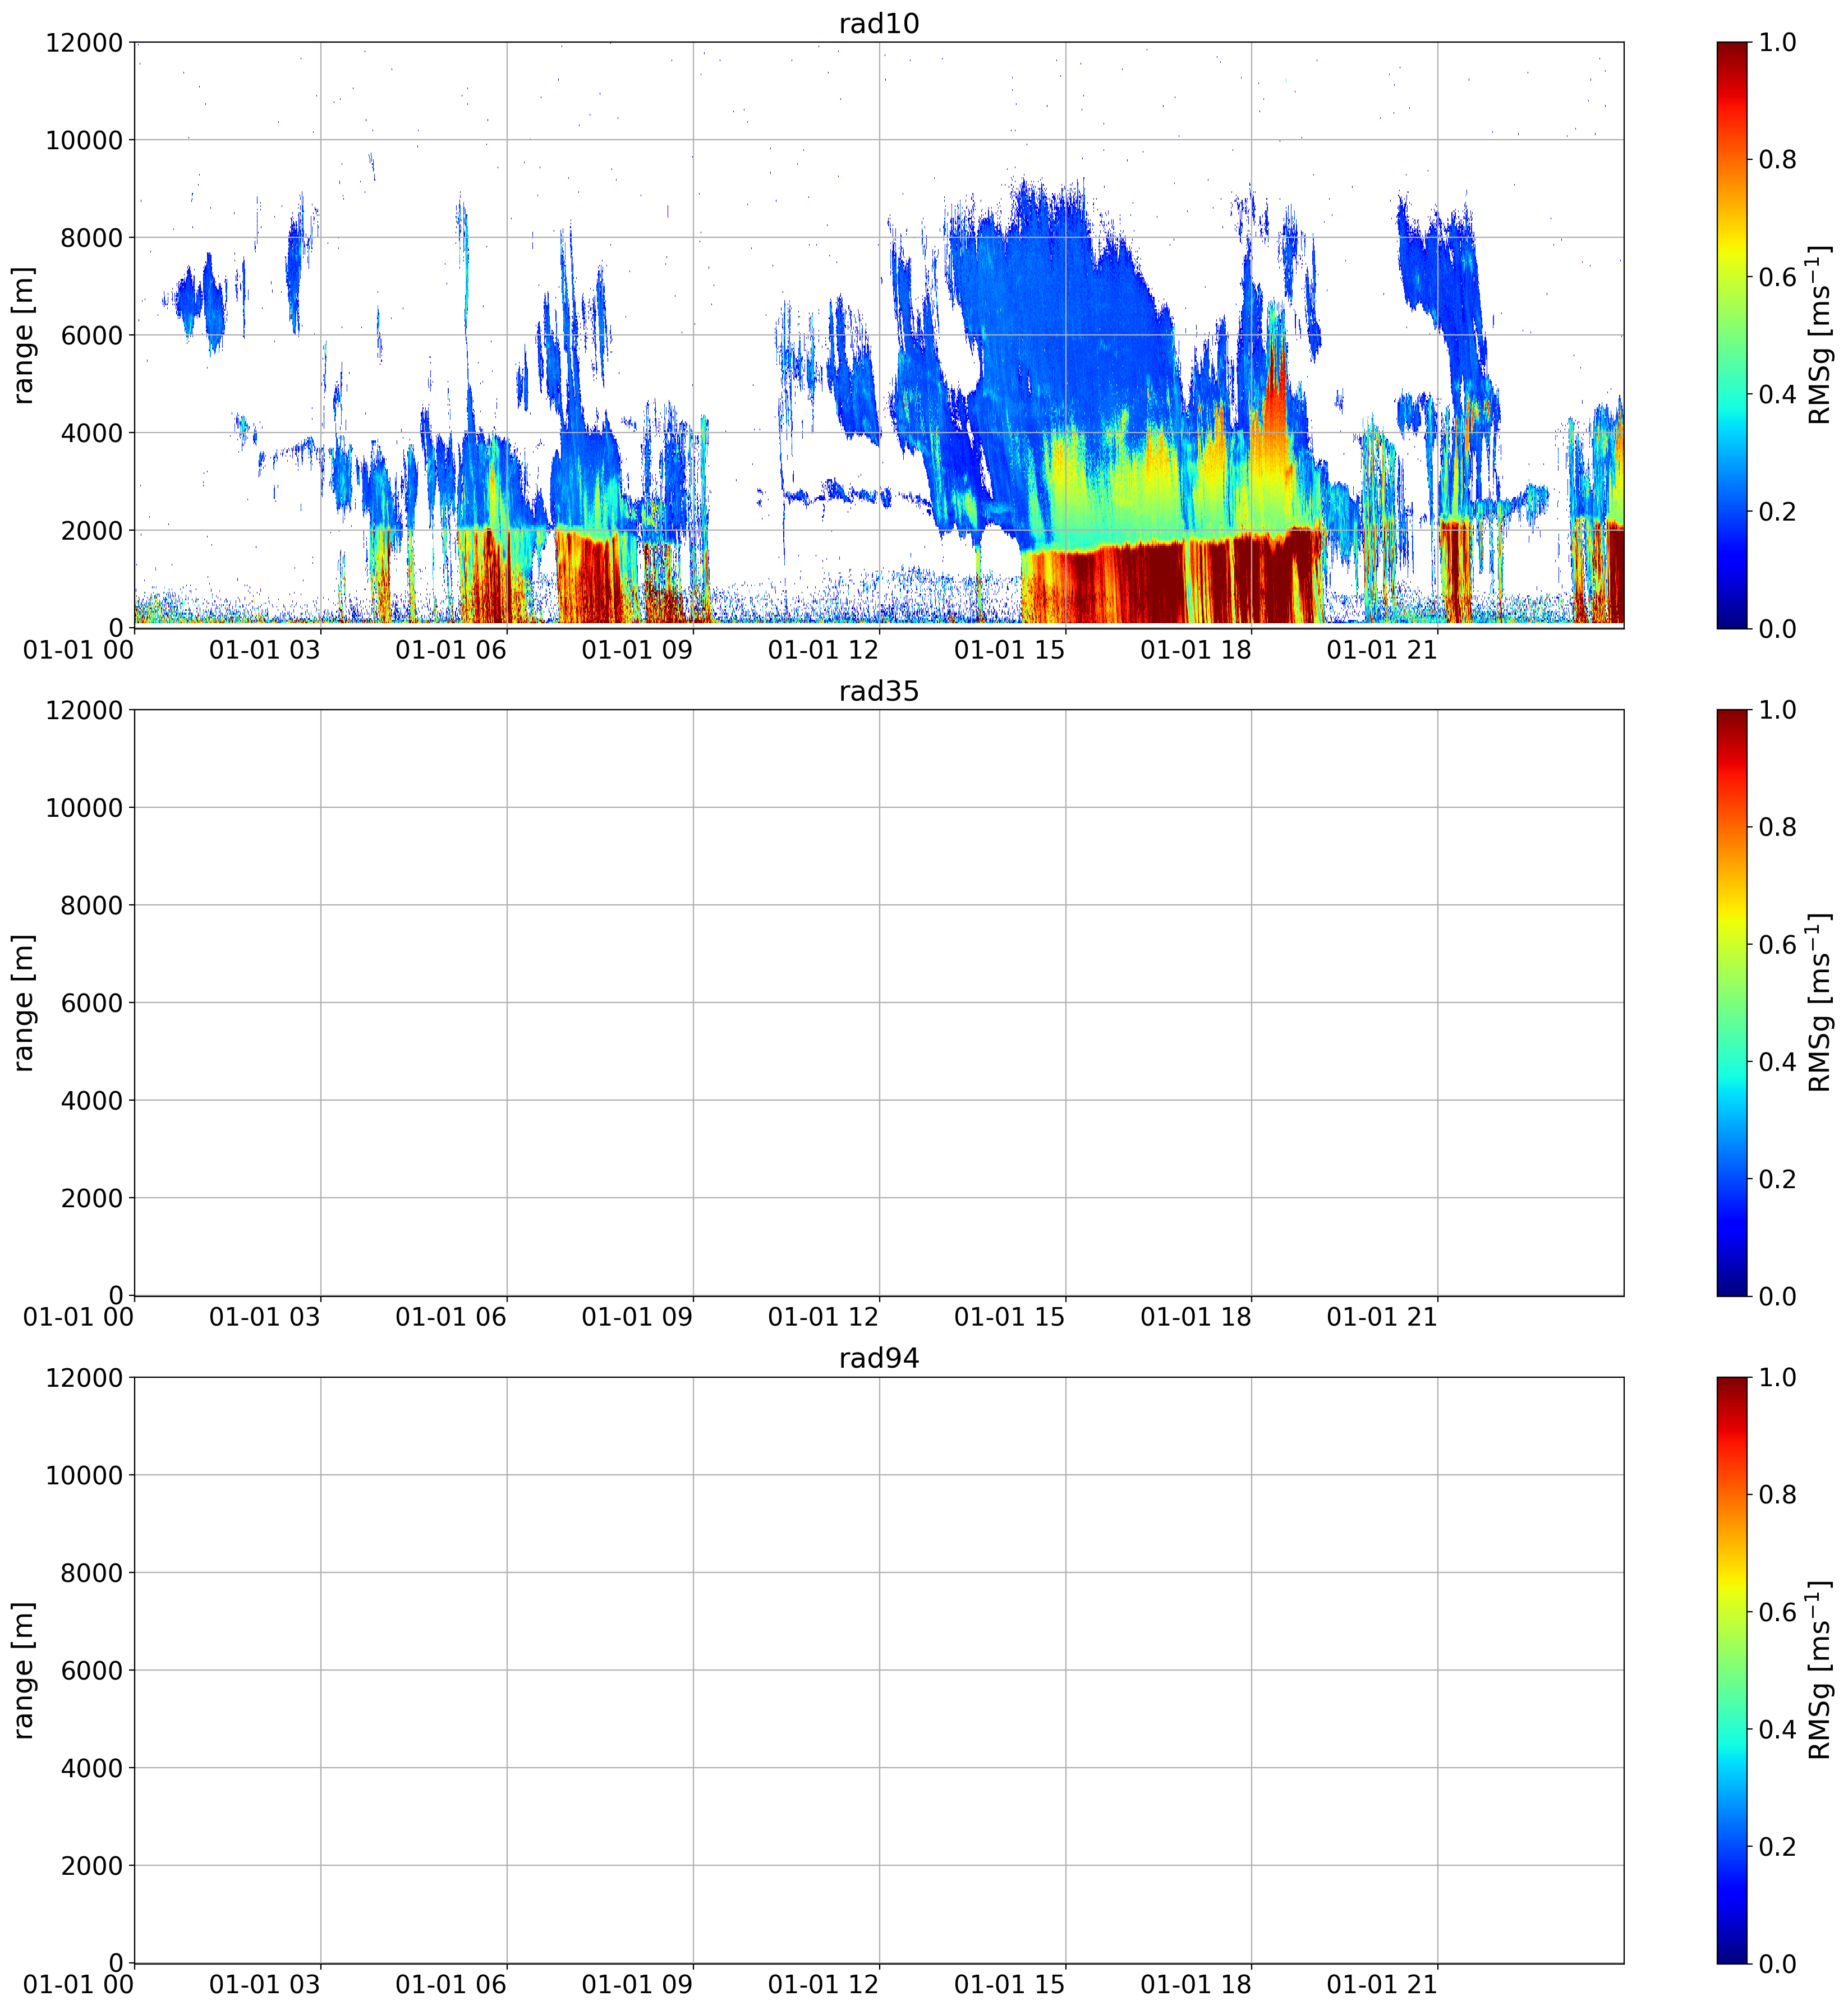This screenshot has width=1848, height=2010.
Task: Click the rad94 plot title
Action: (x=878, y=1359)
